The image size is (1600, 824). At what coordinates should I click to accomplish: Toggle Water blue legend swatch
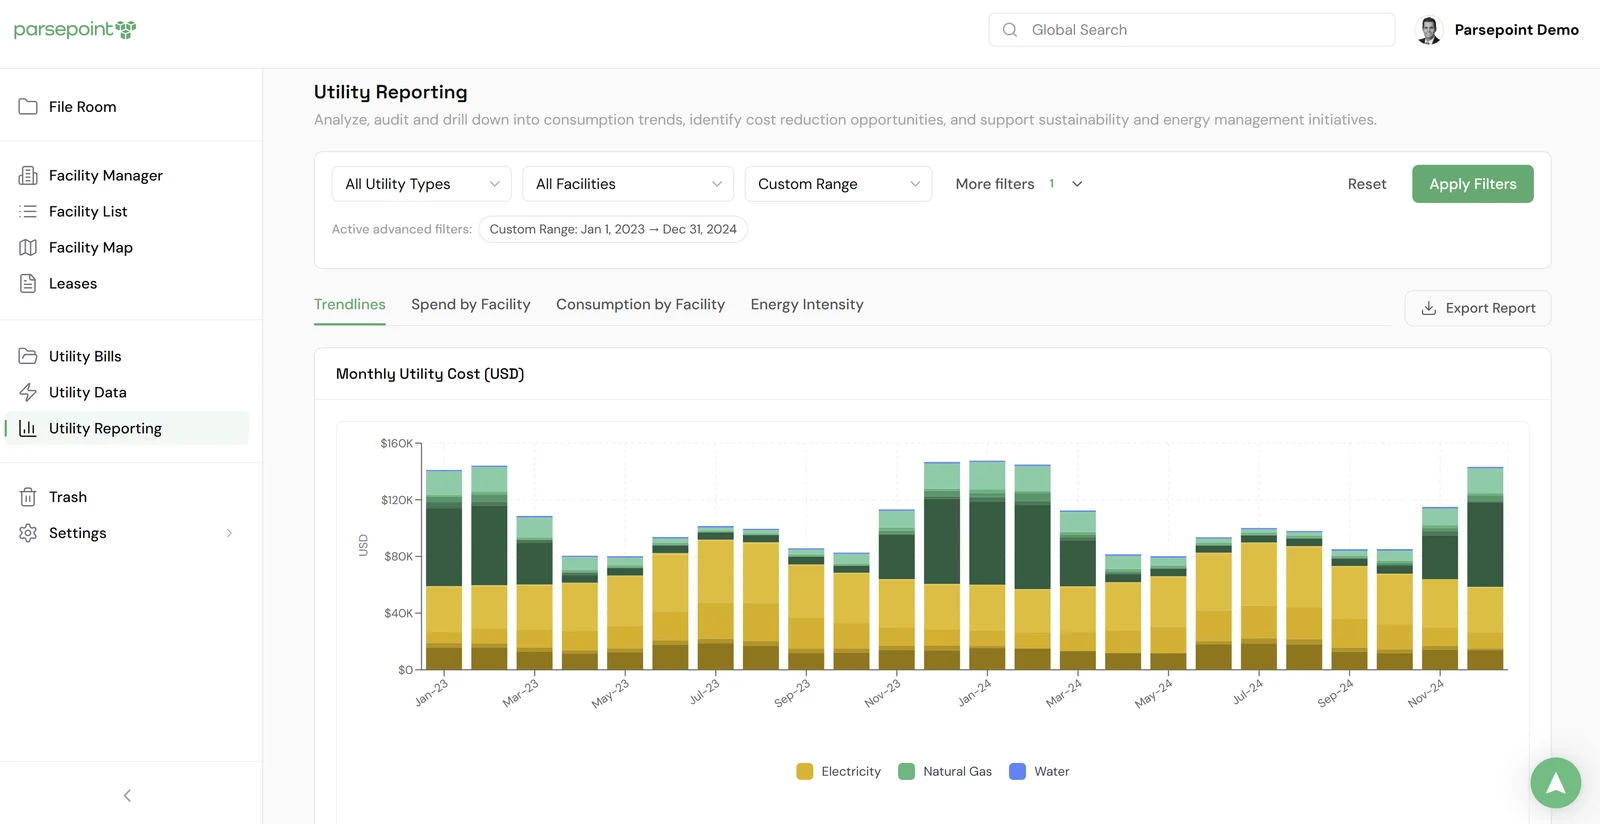tap(1018, 771)
